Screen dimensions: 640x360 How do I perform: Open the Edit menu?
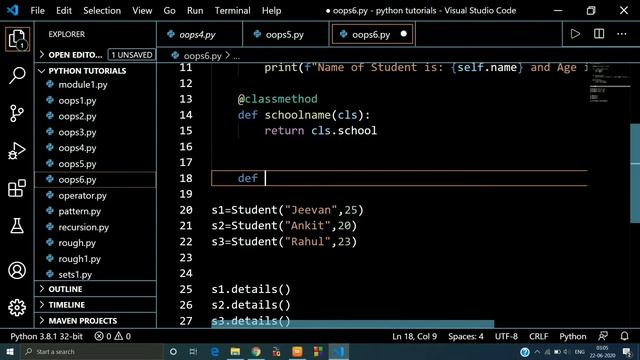(64, 11)
